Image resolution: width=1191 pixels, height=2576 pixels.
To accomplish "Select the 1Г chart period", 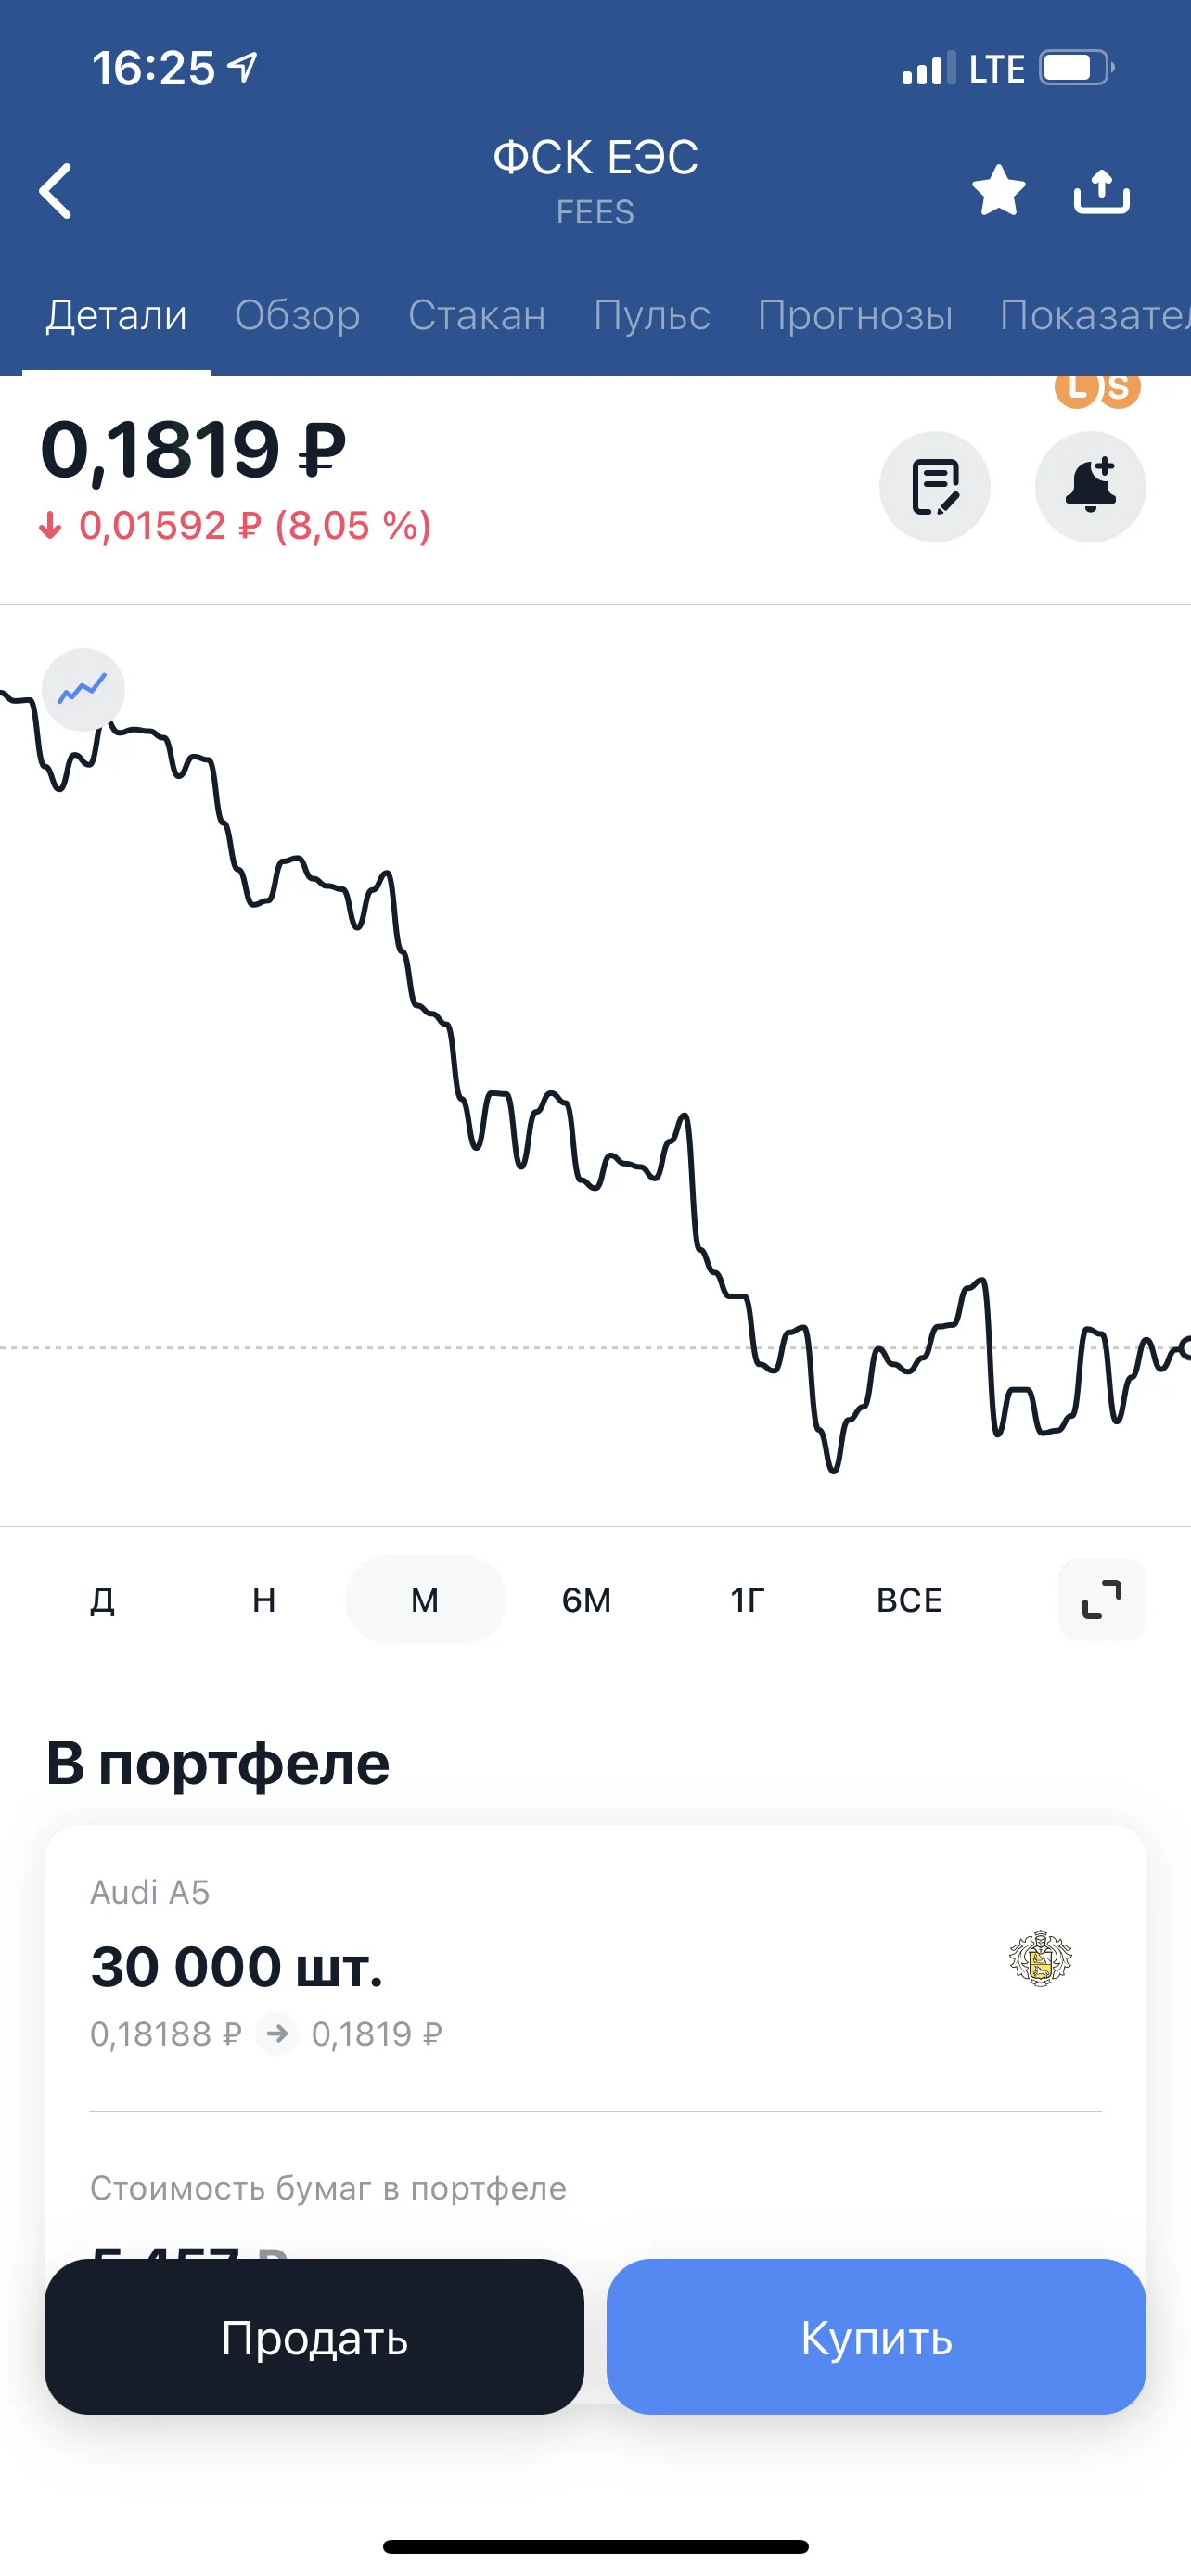I will click(x=748, y=1599).
